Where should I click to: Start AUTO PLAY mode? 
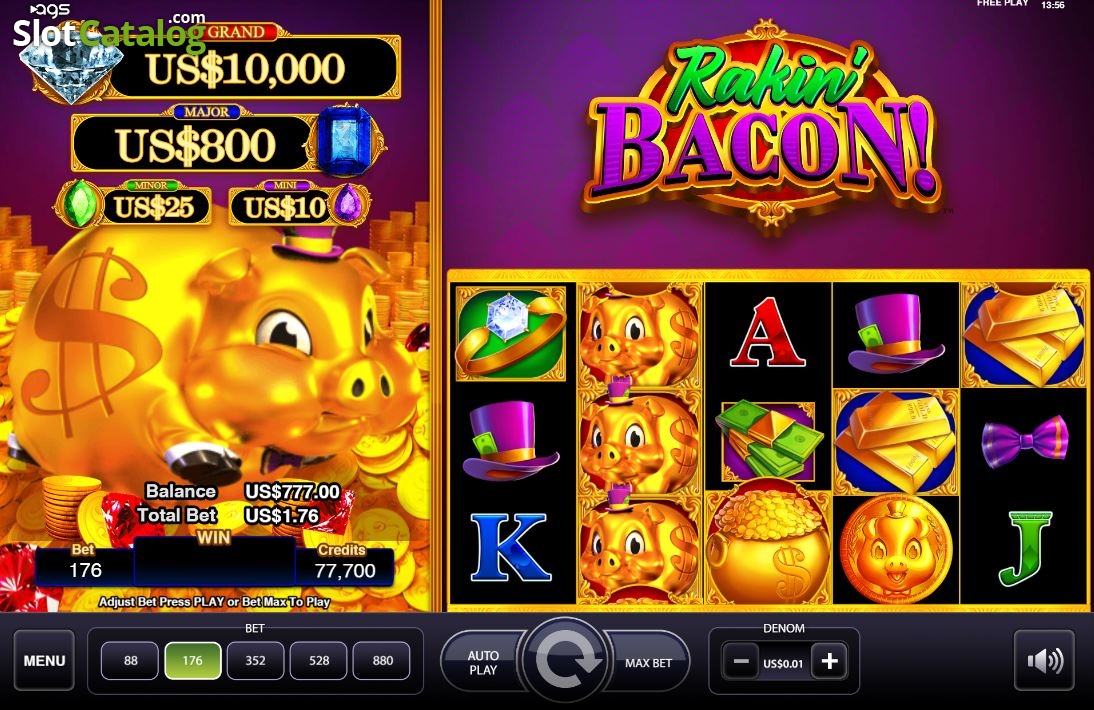pos(483,663)
